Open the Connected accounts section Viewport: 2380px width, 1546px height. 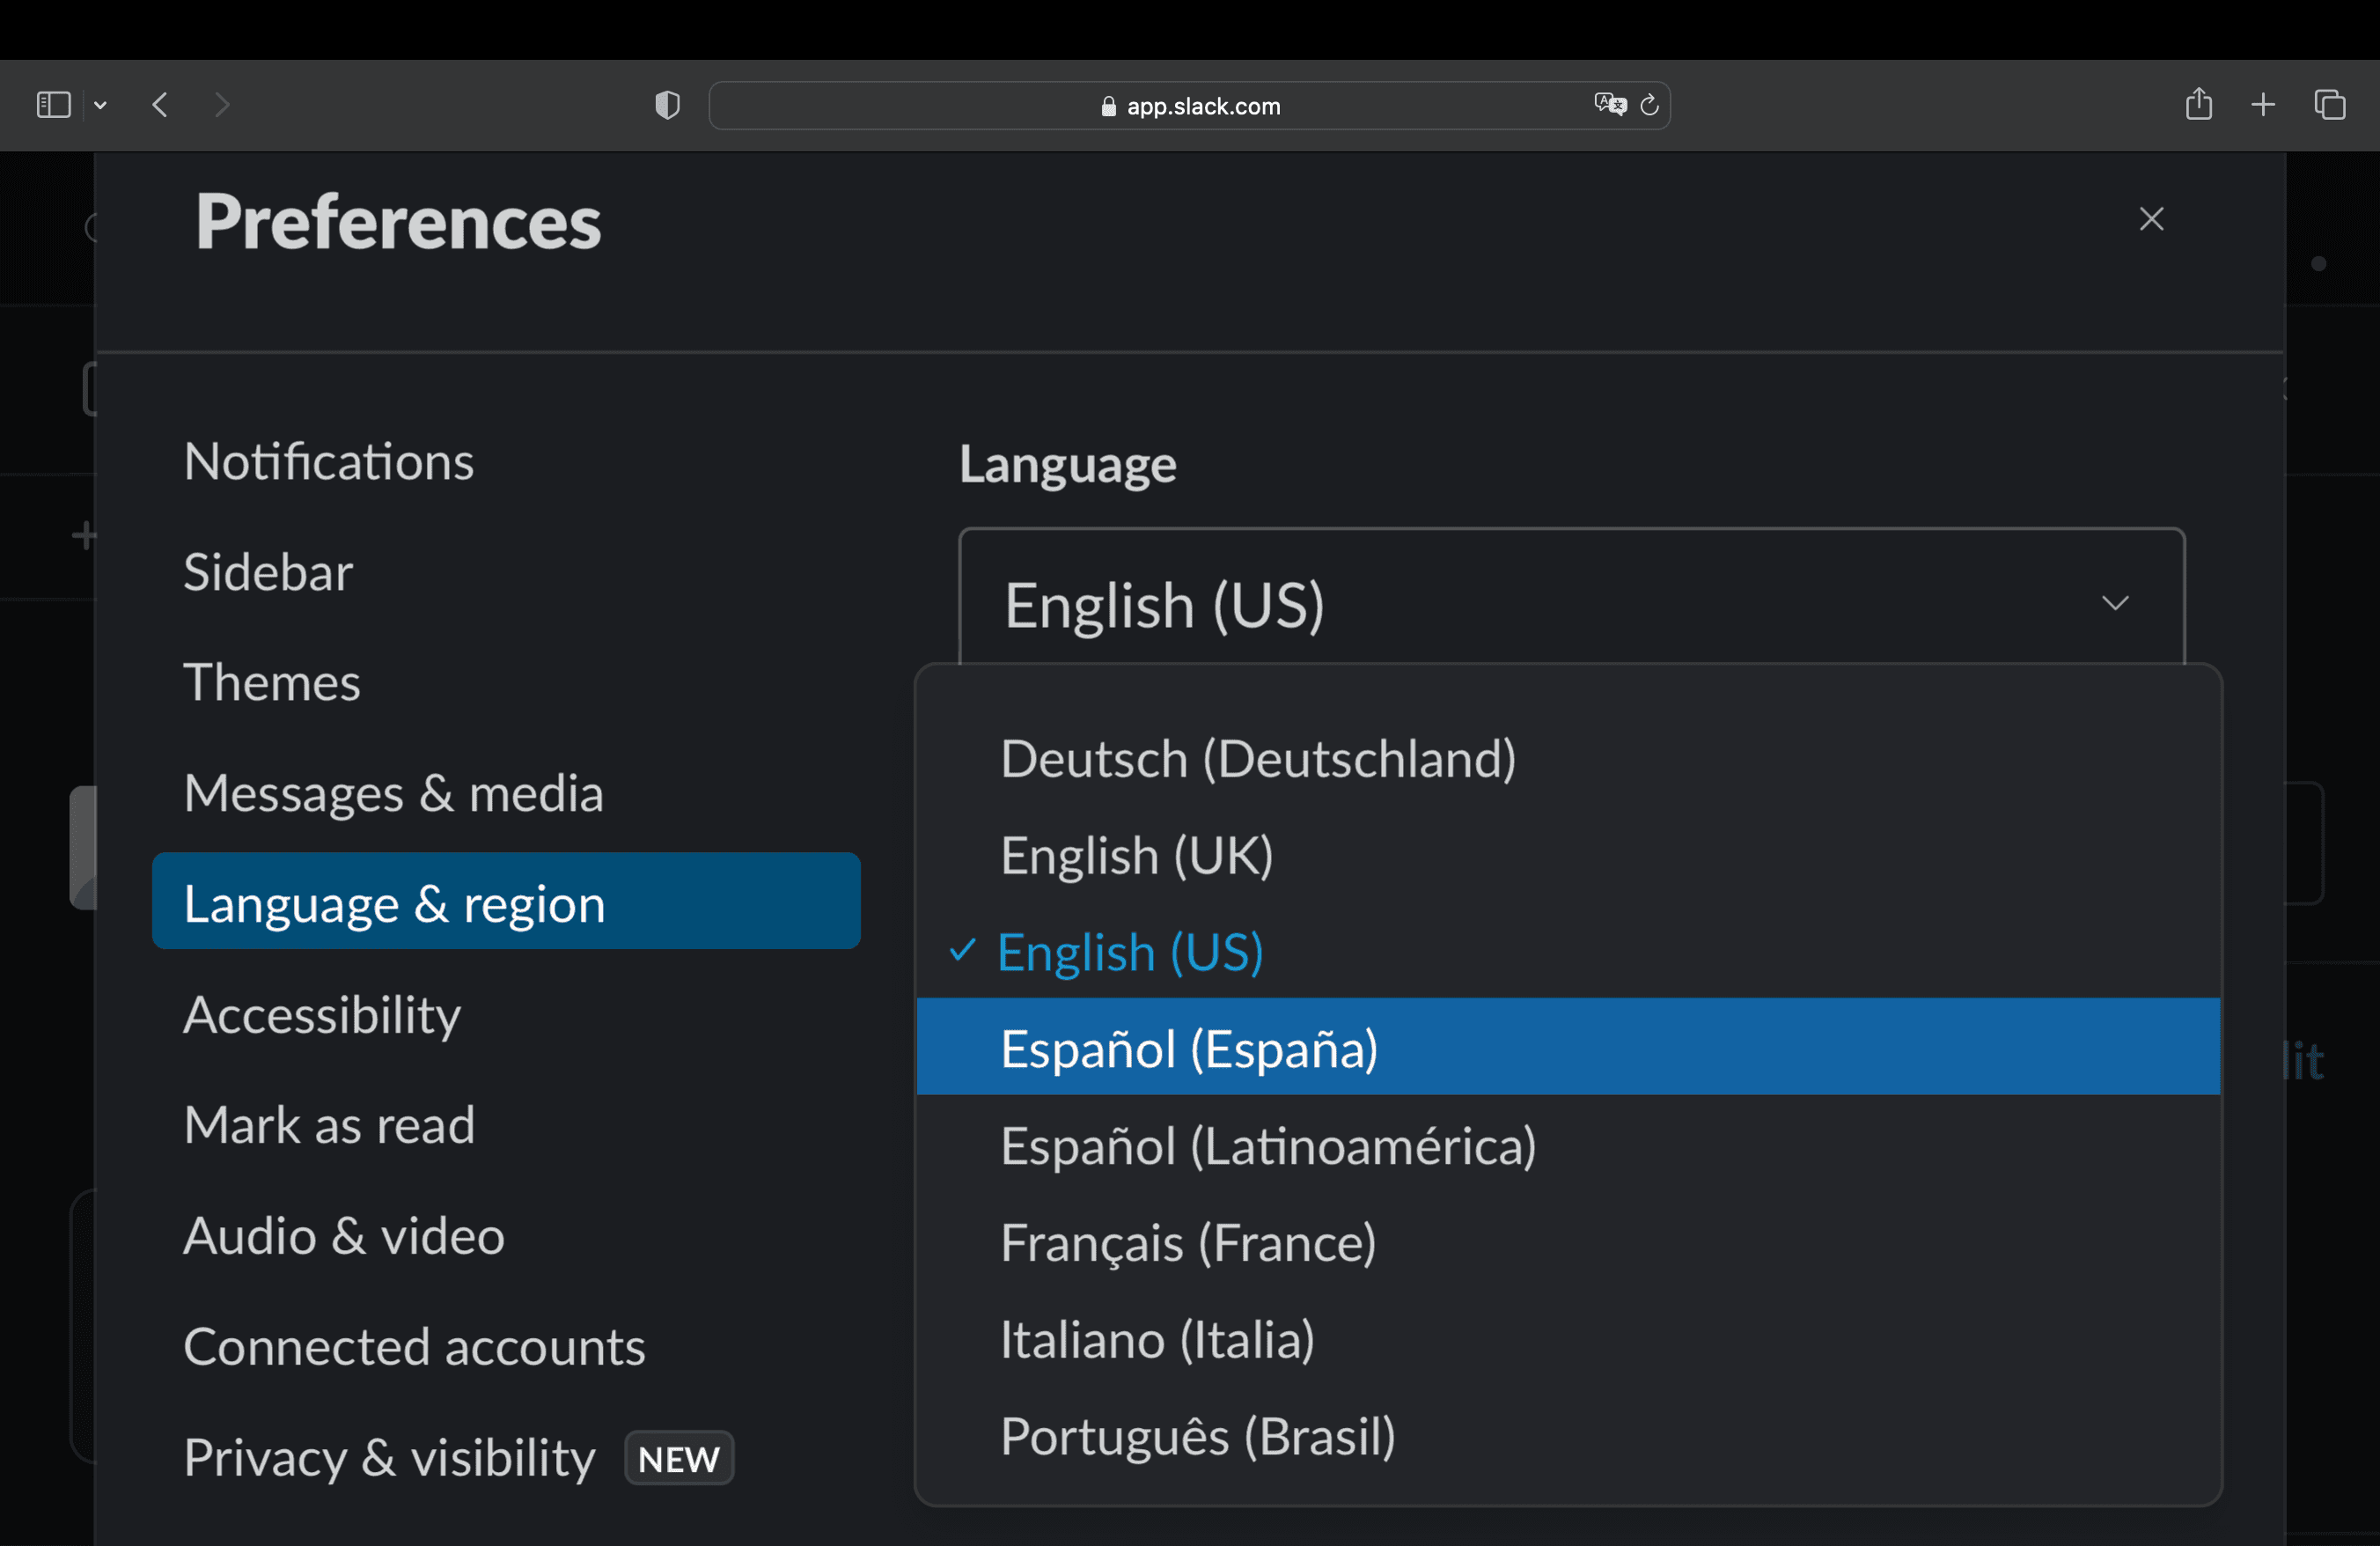(x=414, y=1347)
